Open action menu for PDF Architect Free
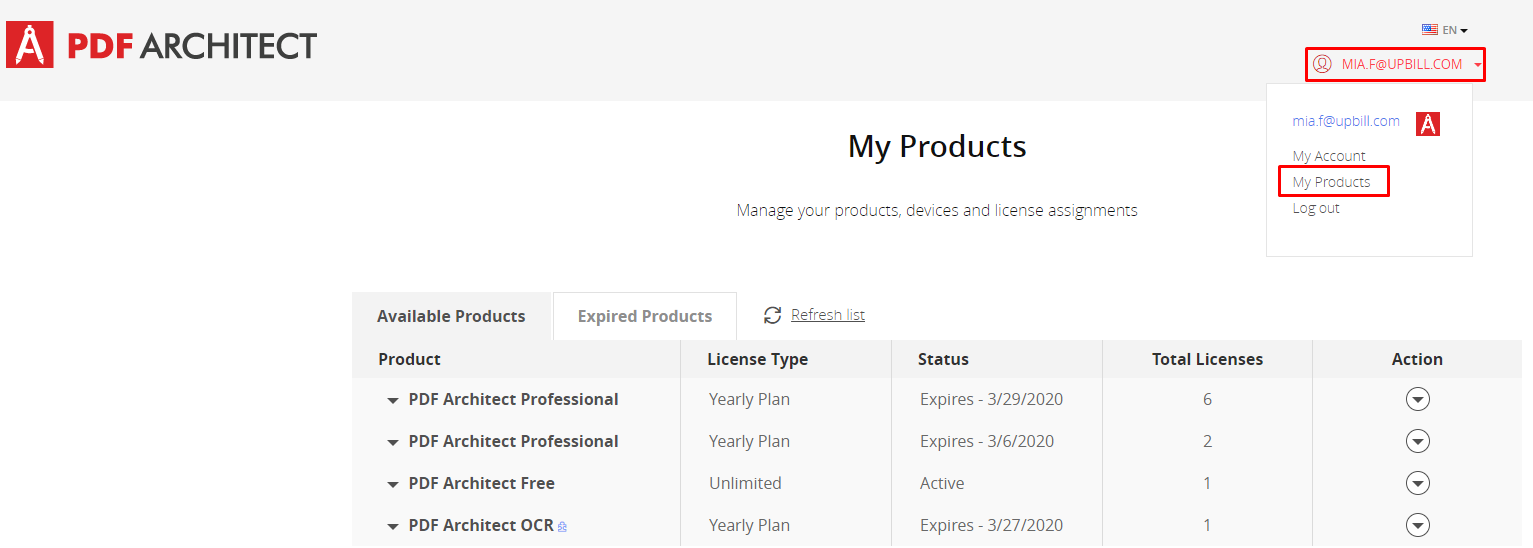The width and height of the screenshot is (1533, 548). (x=1417, y=483)
